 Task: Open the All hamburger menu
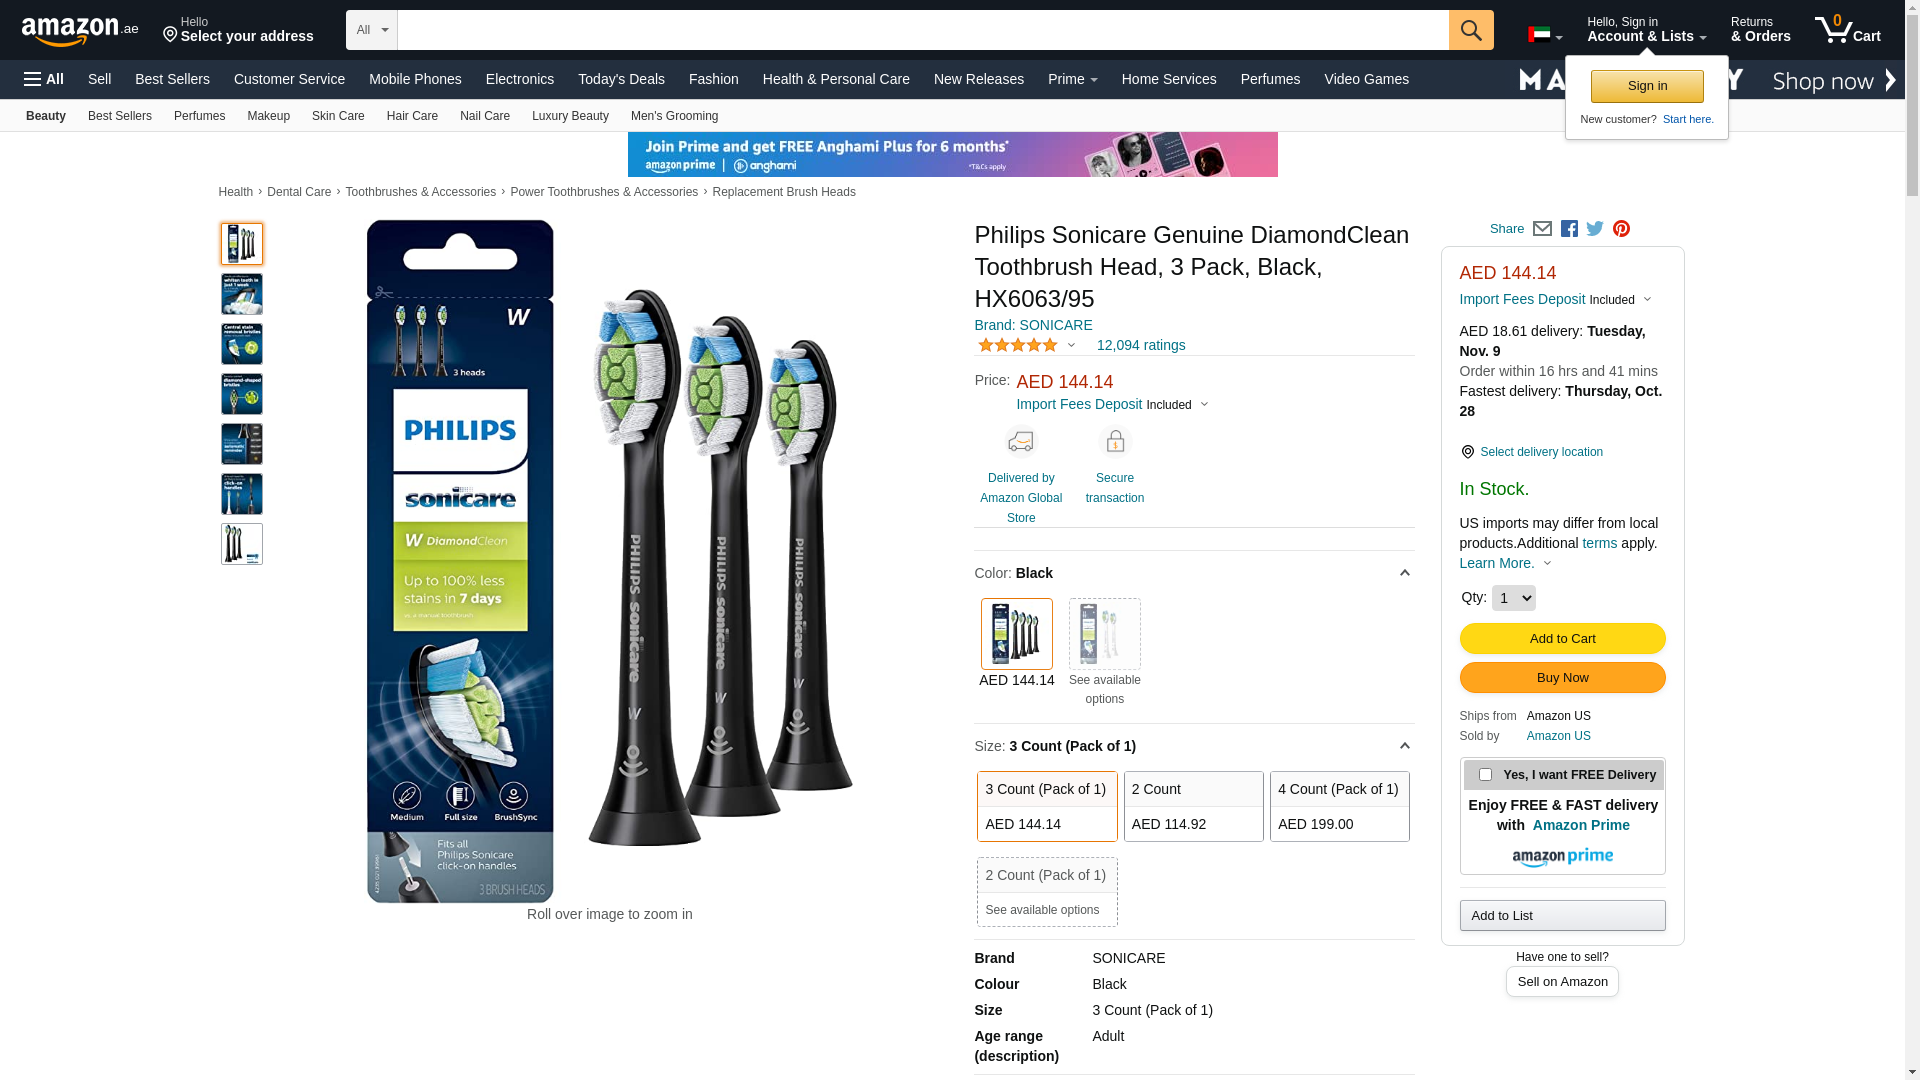point(44,79)
